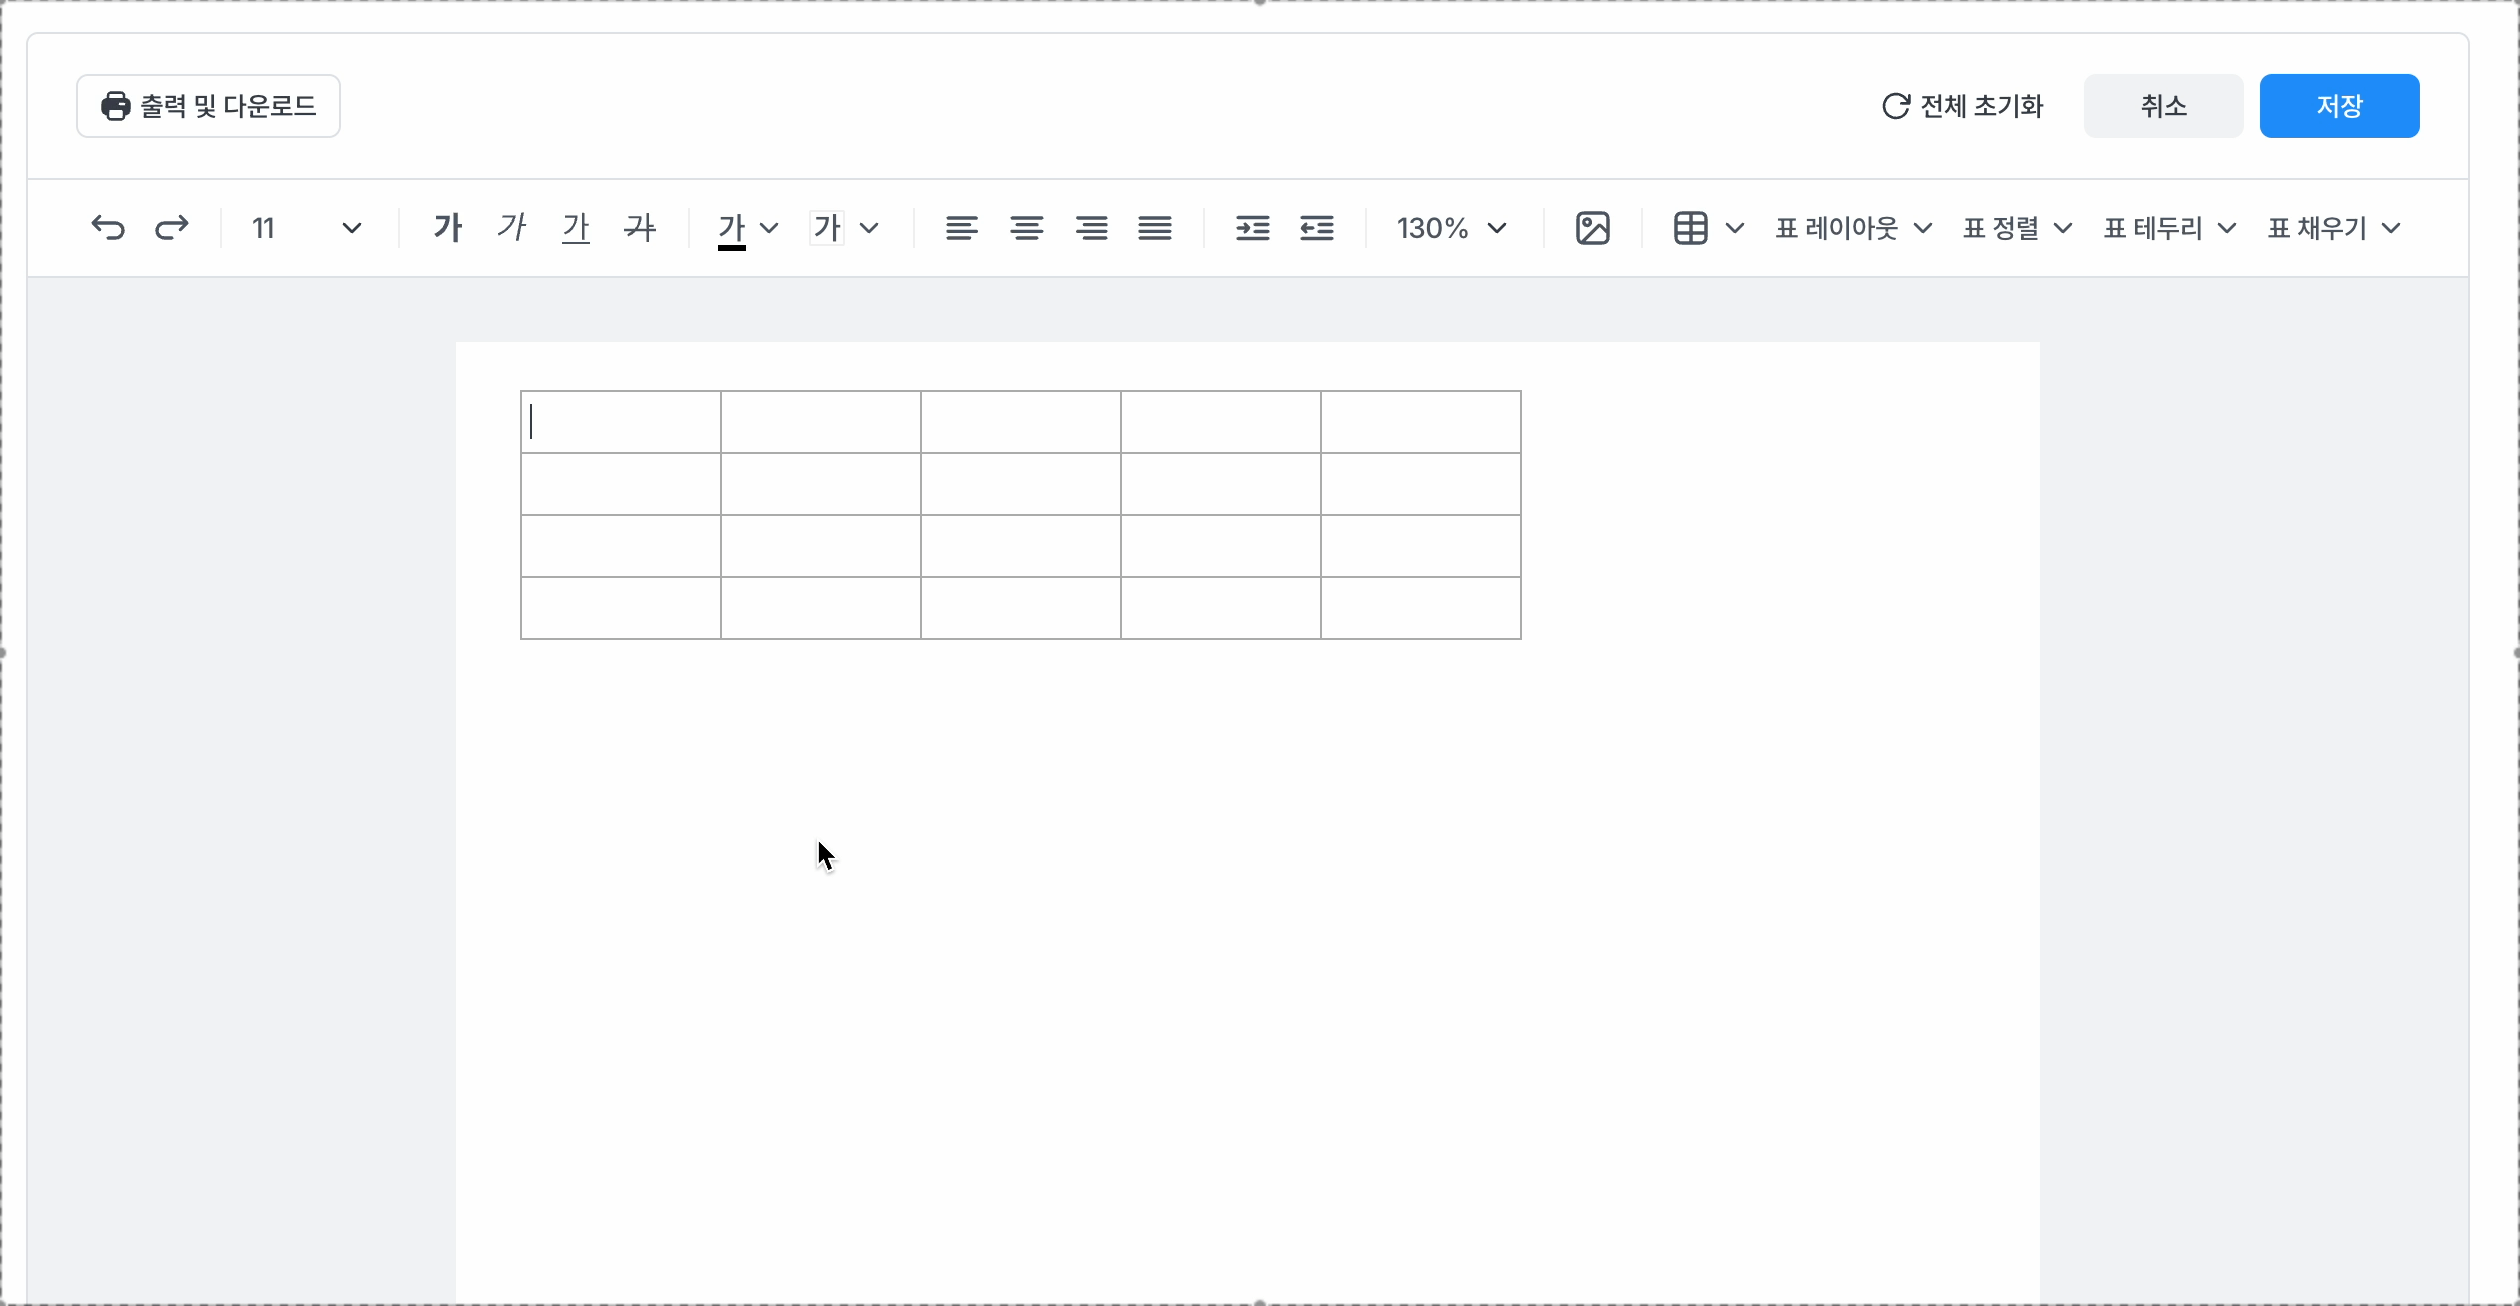Justify text alignment icon

[x=1155, y=228]
